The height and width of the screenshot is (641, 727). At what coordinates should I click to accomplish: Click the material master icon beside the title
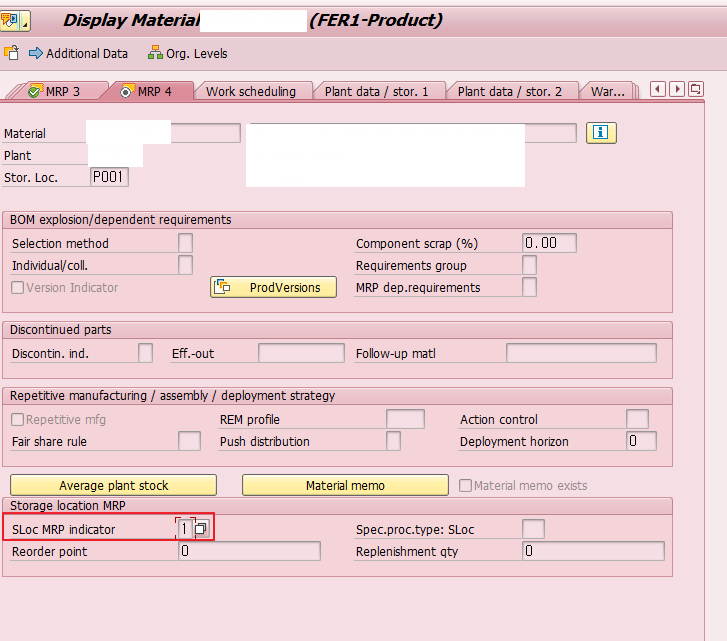15,21
